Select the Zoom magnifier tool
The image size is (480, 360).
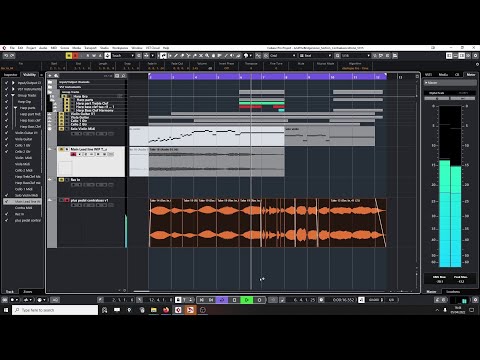click(x=207, y=56)
